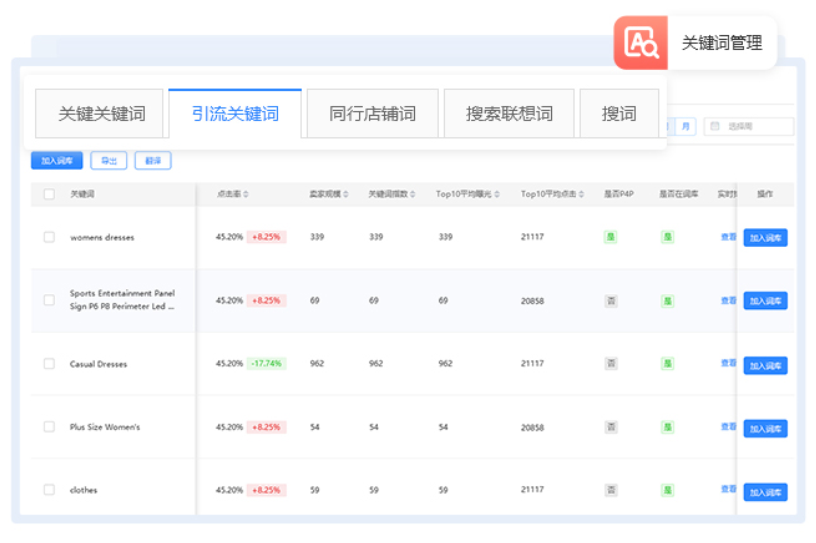Click 查看 link in womens dresses row

(x=728, y=237)
